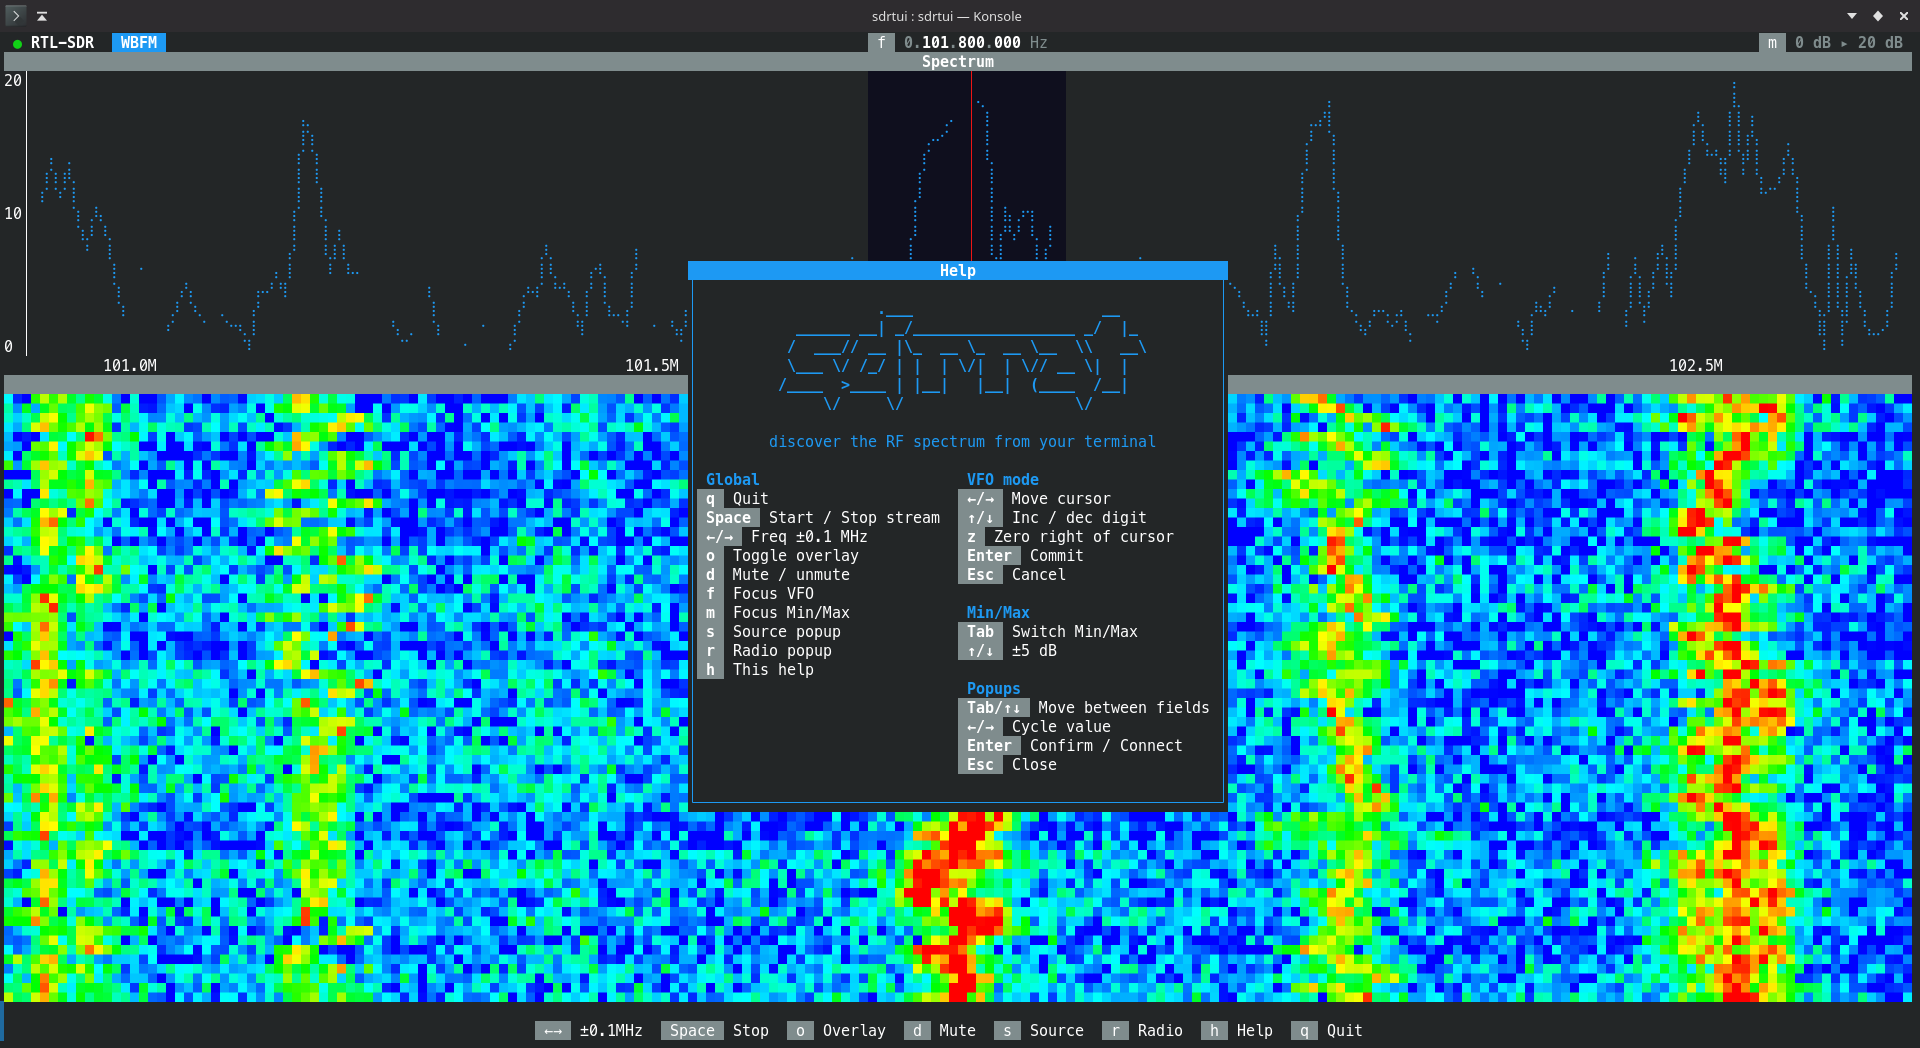Click the 'q' Quit key in Help Global list
The width and height of the screenshot is (1920, 1048).
pos(710,498)
